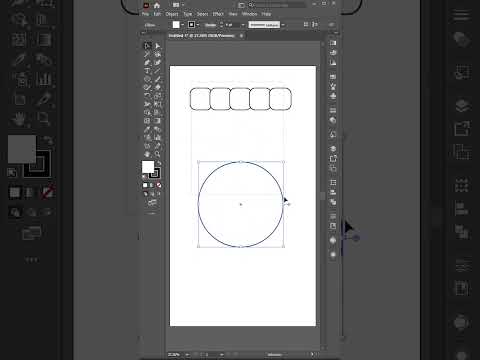Activate the large white Fill box in toolbar
Image resolution: width=480 pixels, height=360 pixels.
148,167
